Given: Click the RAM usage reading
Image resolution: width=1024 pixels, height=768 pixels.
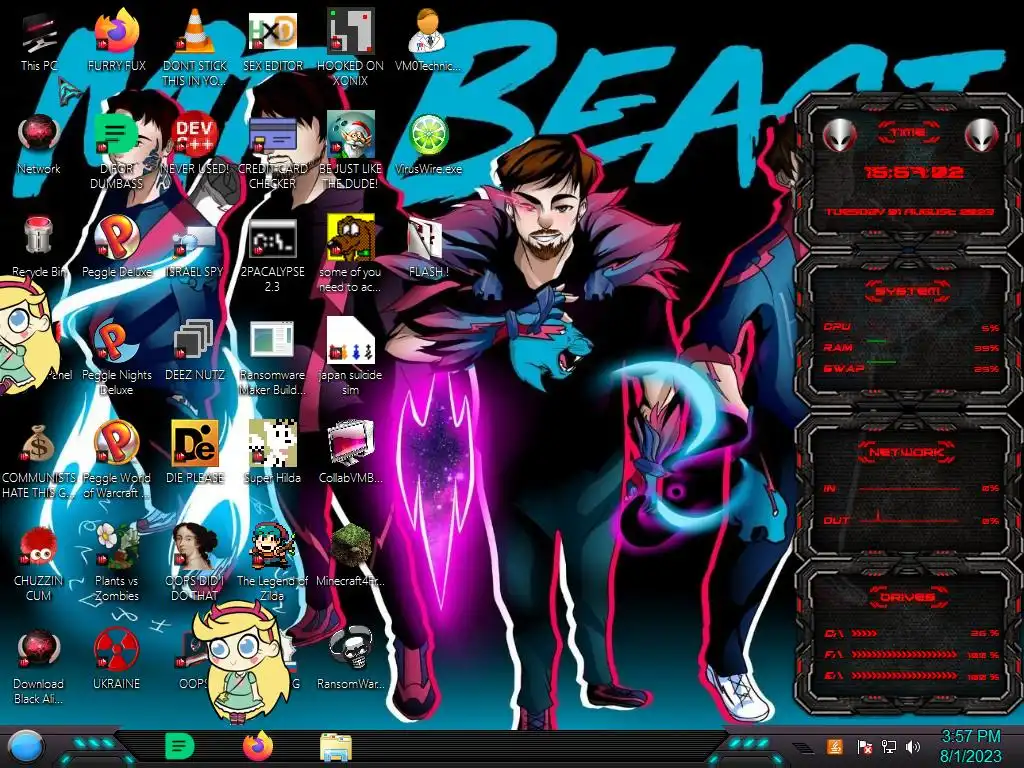Looking at the screenshot, I should [x=987, y=348].
